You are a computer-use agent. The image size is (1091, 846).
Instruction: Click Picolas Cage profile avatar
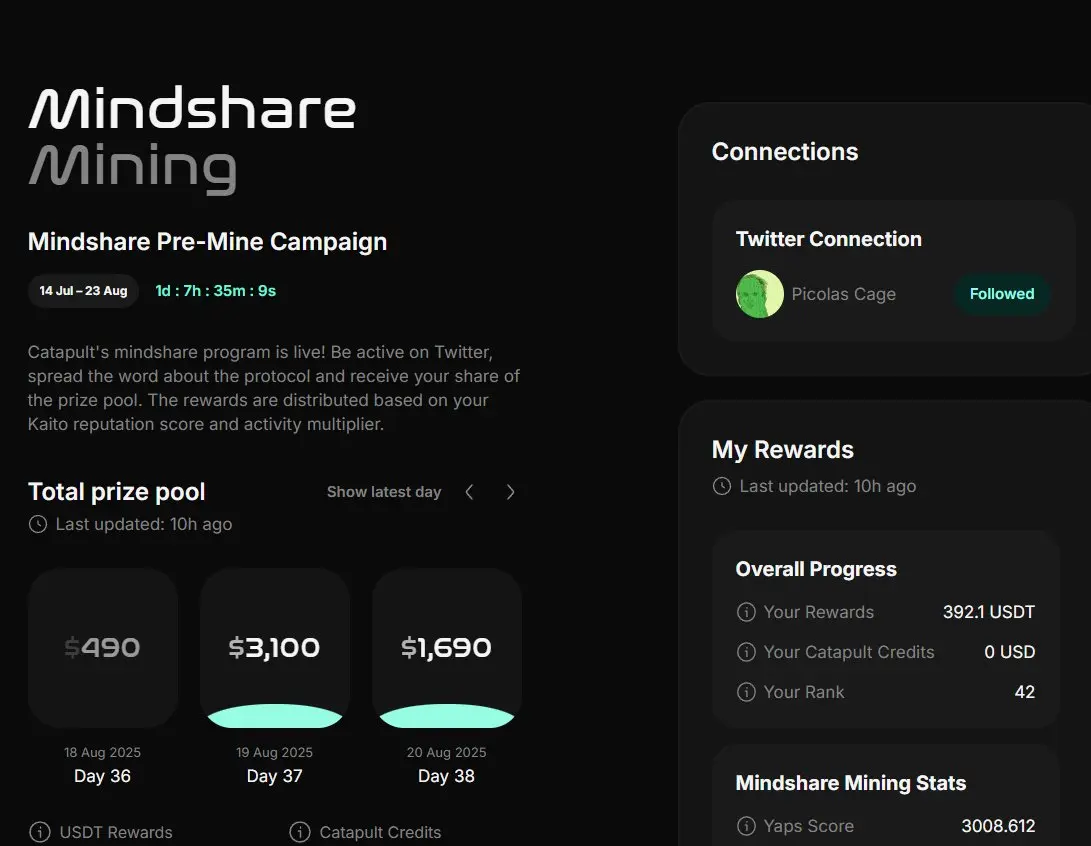[x=760, y=294]
